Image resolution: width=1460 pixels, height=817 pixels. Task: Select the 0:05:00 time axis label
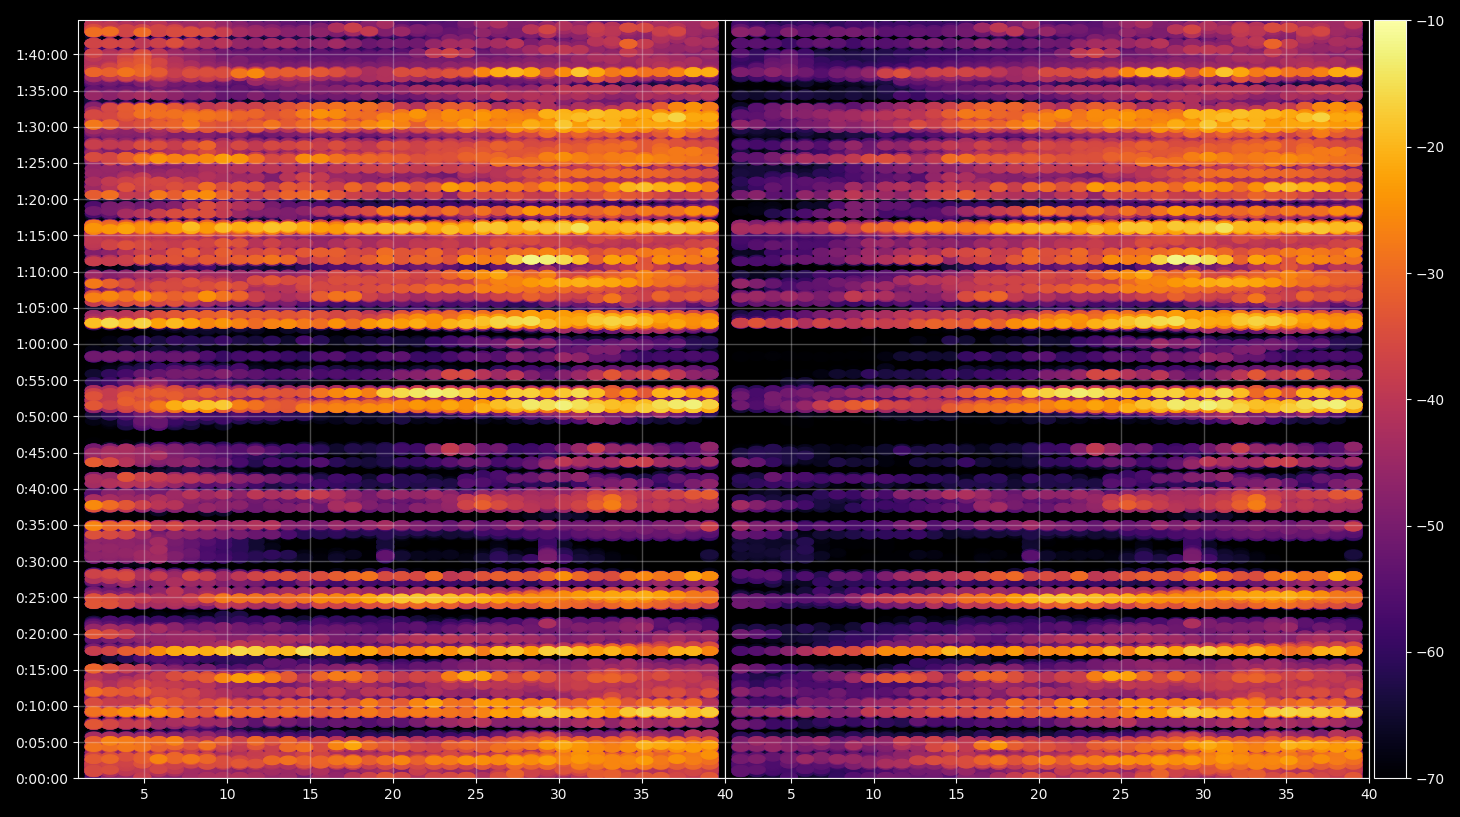pyautogui.click(x=42, y=743)
